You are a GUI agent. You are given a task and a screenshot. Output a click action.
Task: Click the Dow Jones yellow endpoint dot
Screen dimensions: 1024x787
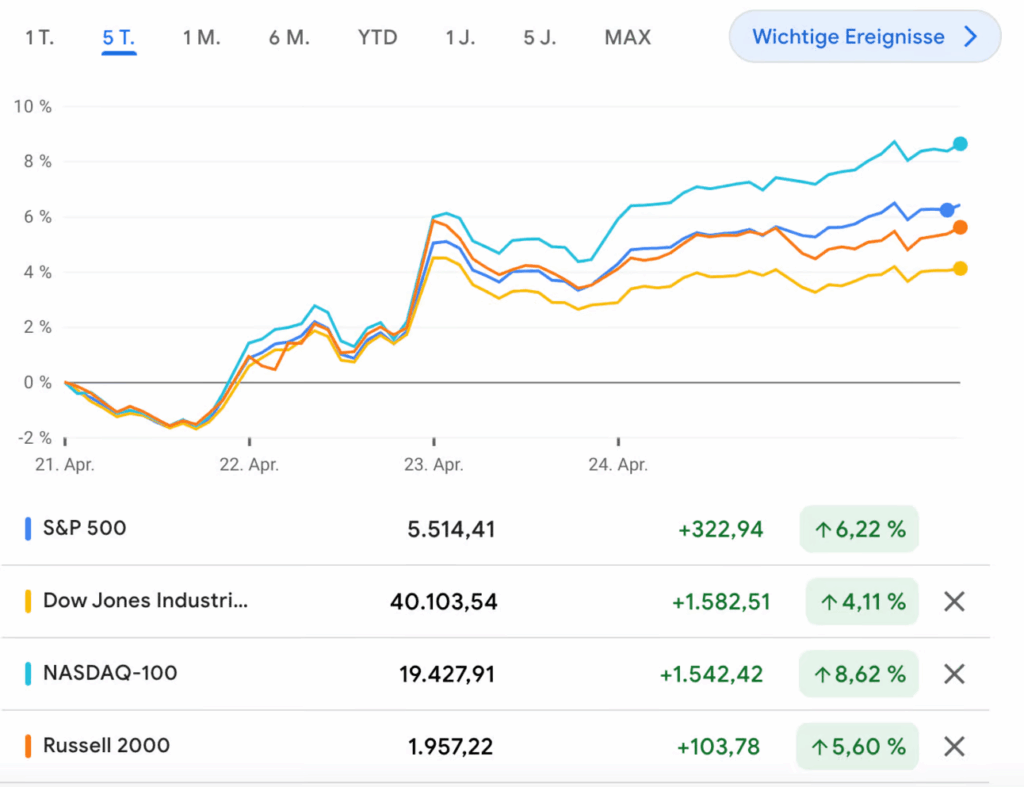point(960,268)
